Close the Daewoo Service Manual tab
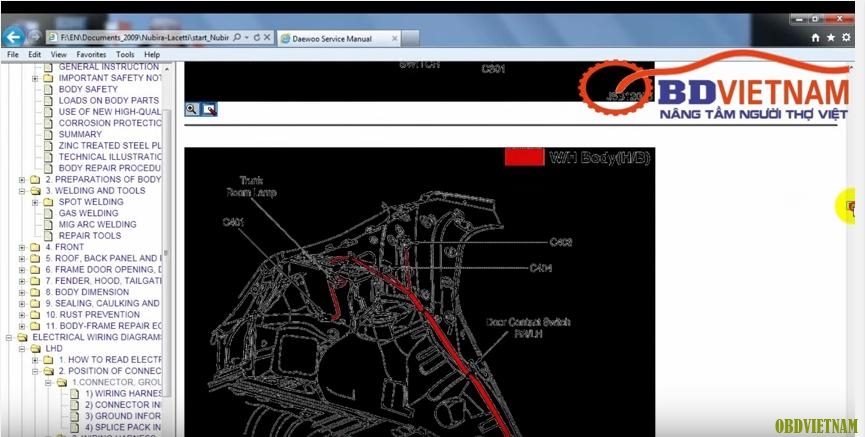The height and width of the screenshot is (437, 865). pos(394,39)
